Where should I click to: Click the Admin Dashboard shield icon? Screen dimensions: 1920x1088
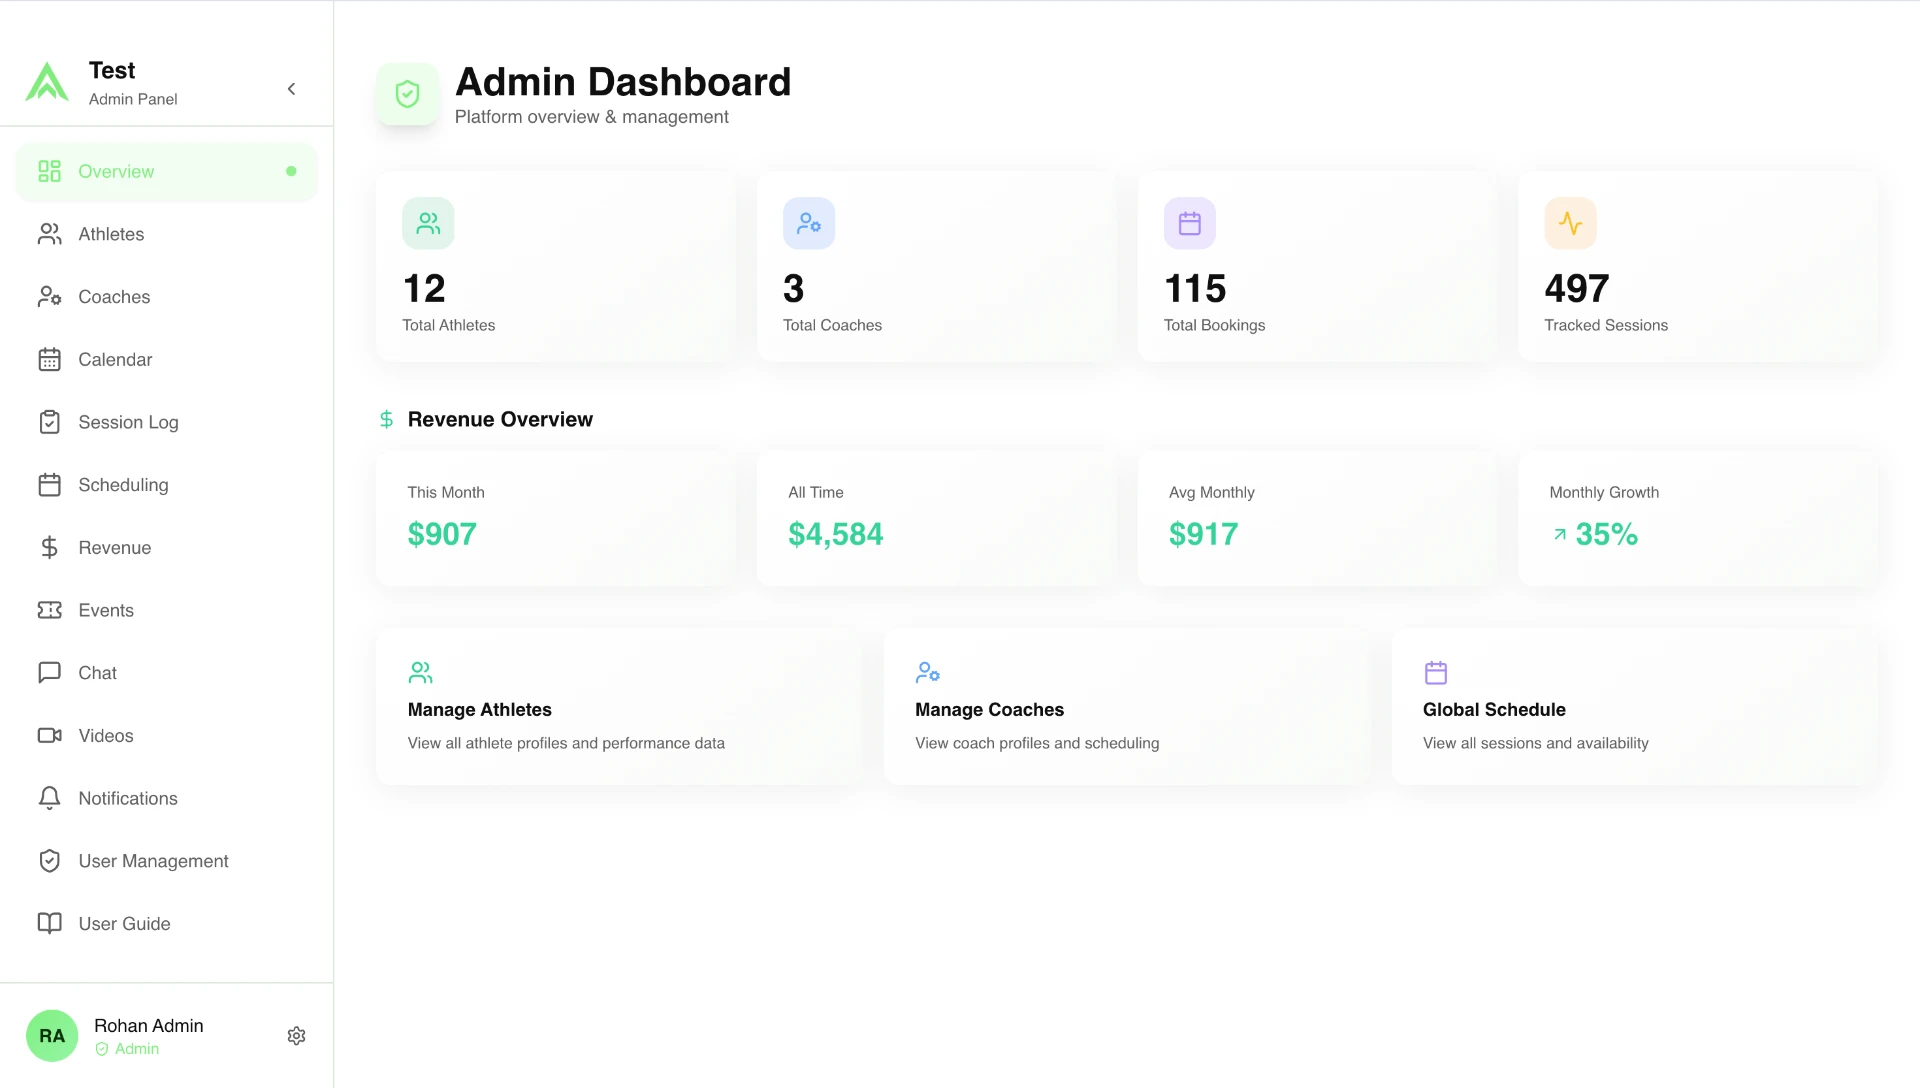click(x=407, y=94)
